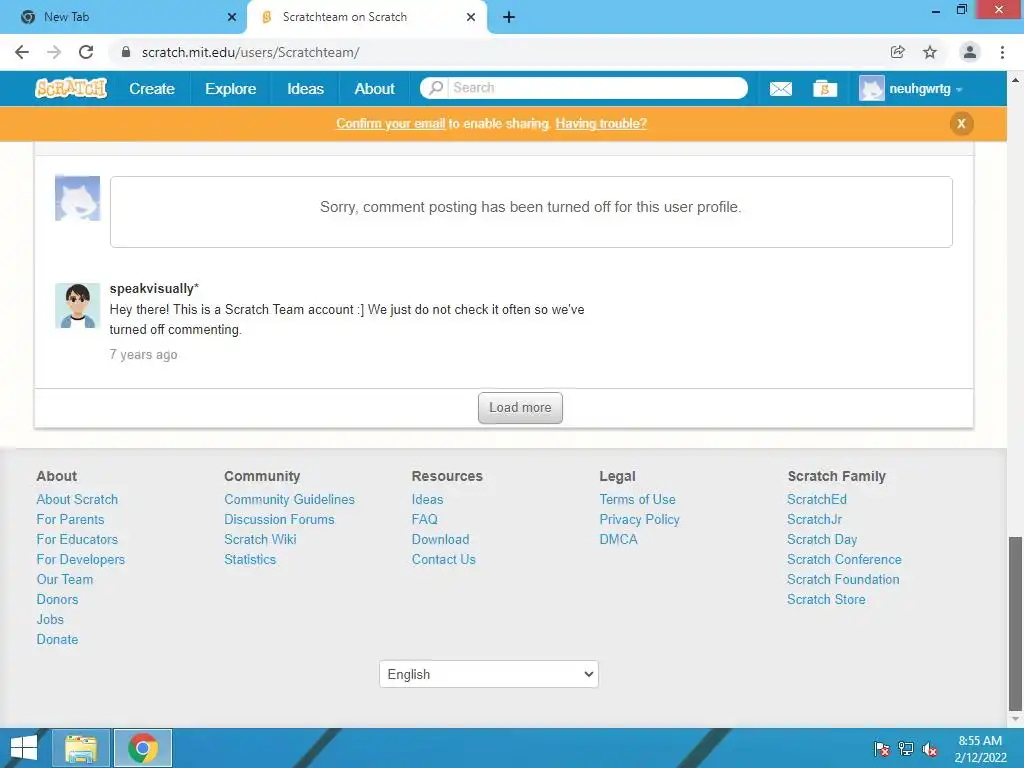Open the My Stuff folder icon
1024x768 pixels.
click(825, 89)
